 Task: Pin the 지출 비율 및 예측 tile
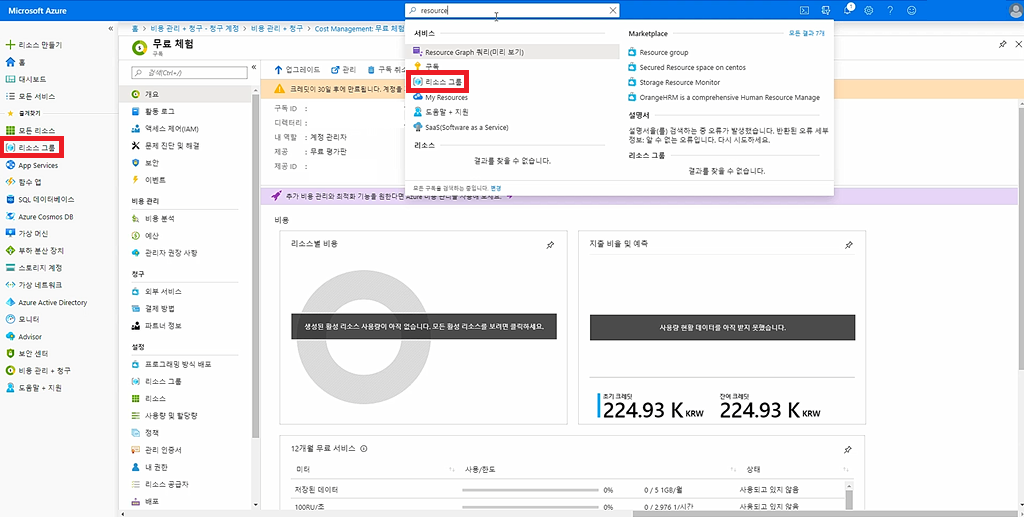click(x=849, y=245)
